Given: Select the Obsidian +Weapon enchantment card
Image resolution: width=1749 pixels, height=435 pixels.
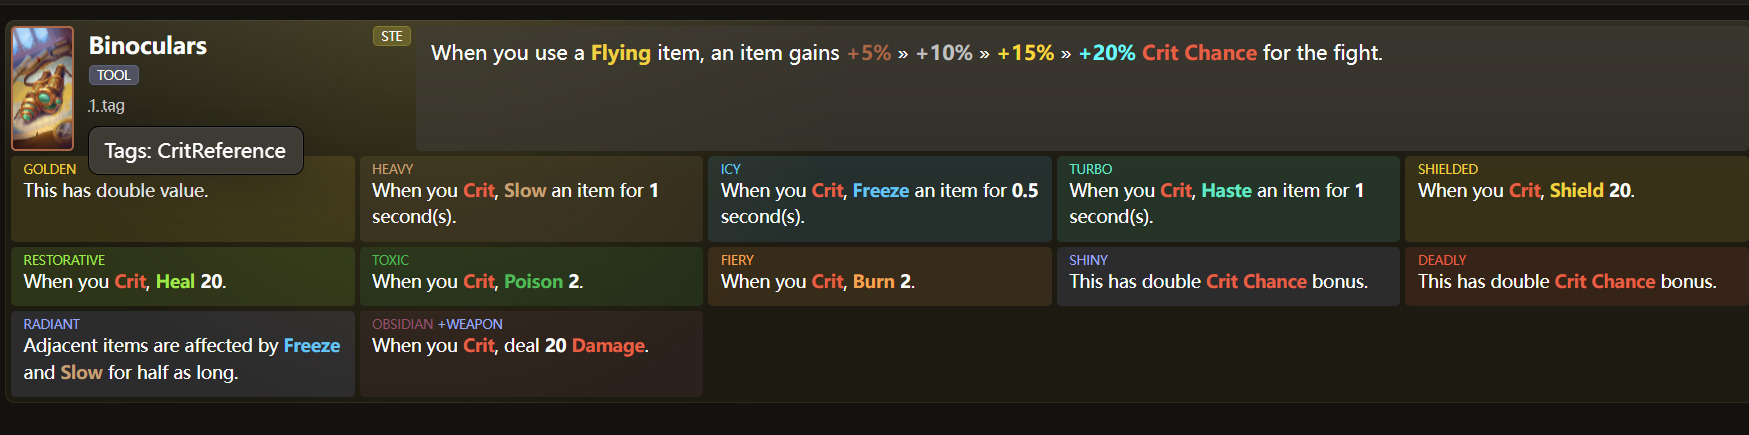Looking at the screenshot, I should click(x=530, y=353).
